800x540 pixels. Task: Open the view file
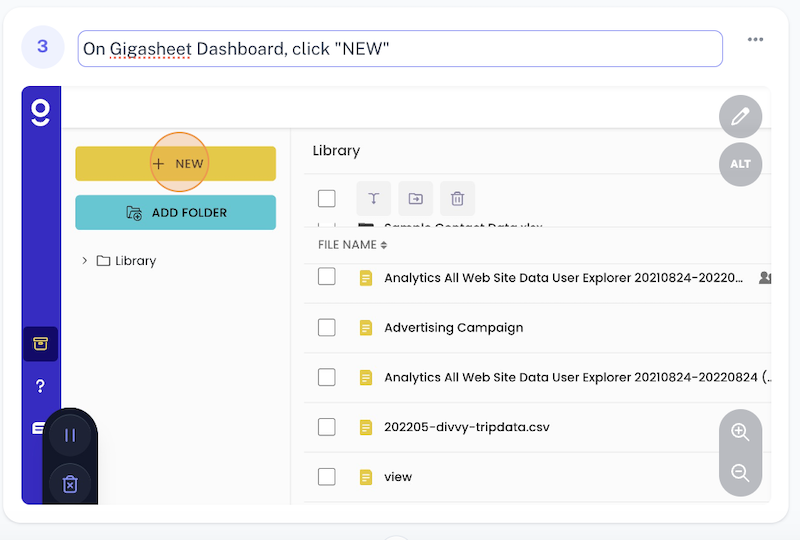point(398,477)
